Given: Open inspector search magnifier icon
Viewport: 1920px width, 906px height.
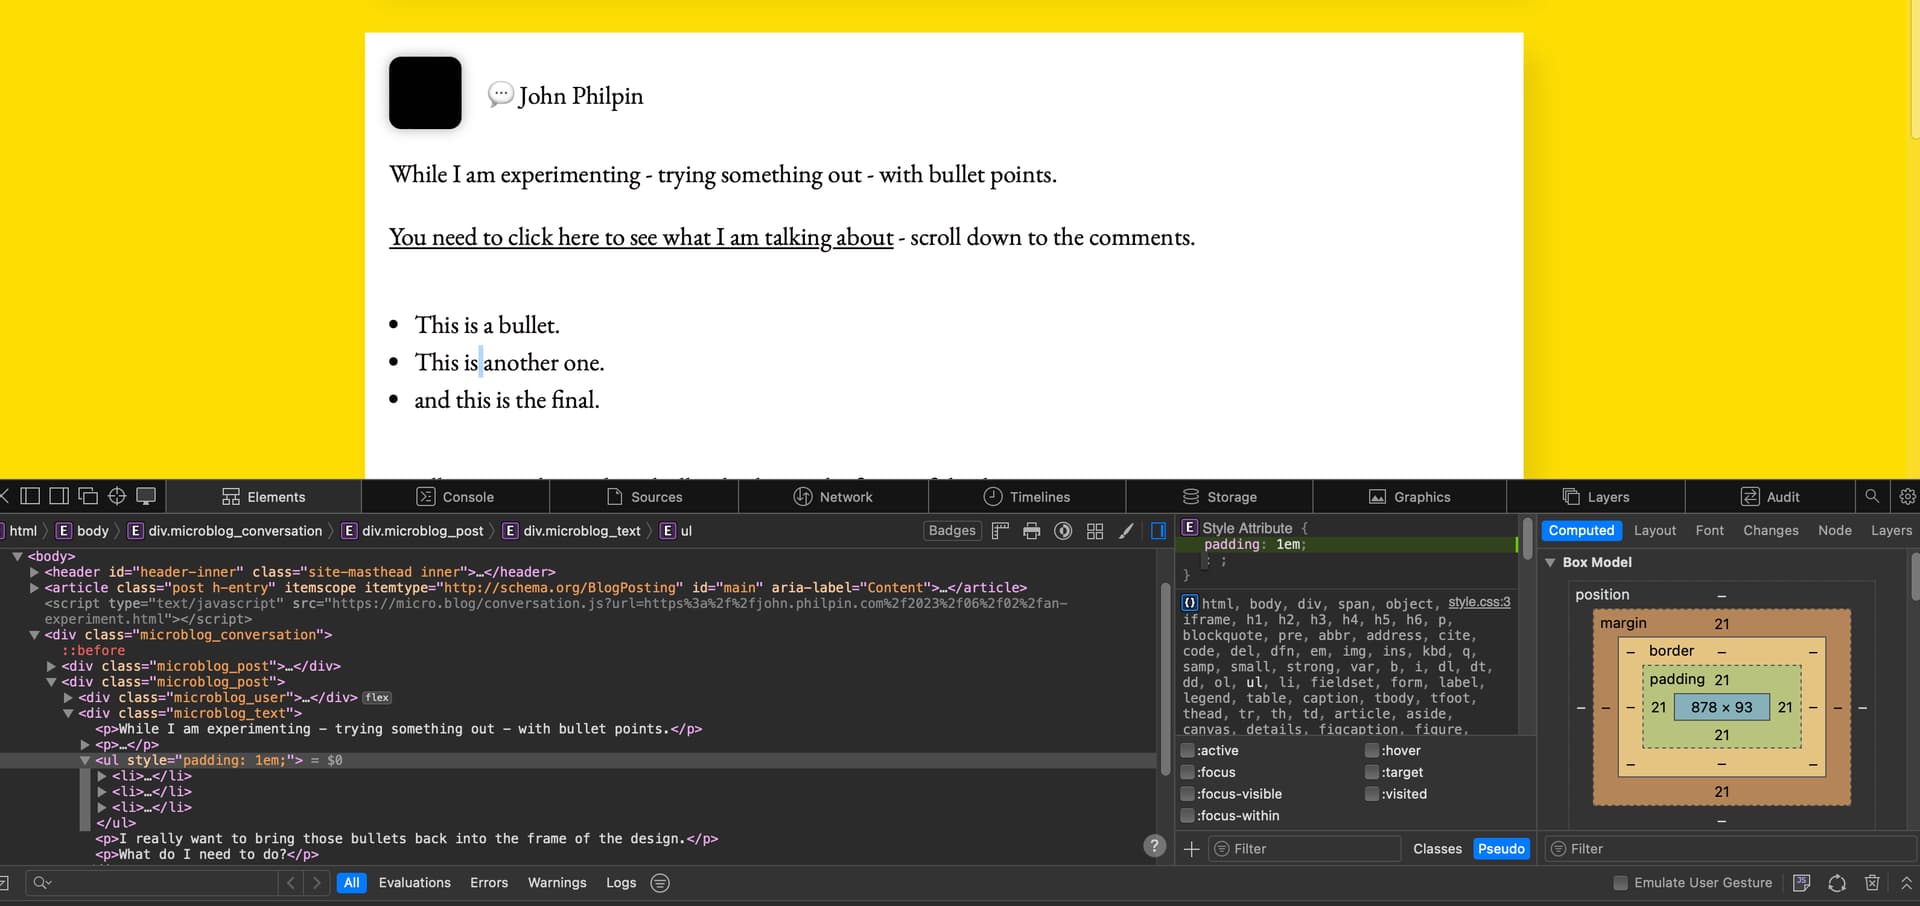Looking at the screenshot, I should [1872, 496].
